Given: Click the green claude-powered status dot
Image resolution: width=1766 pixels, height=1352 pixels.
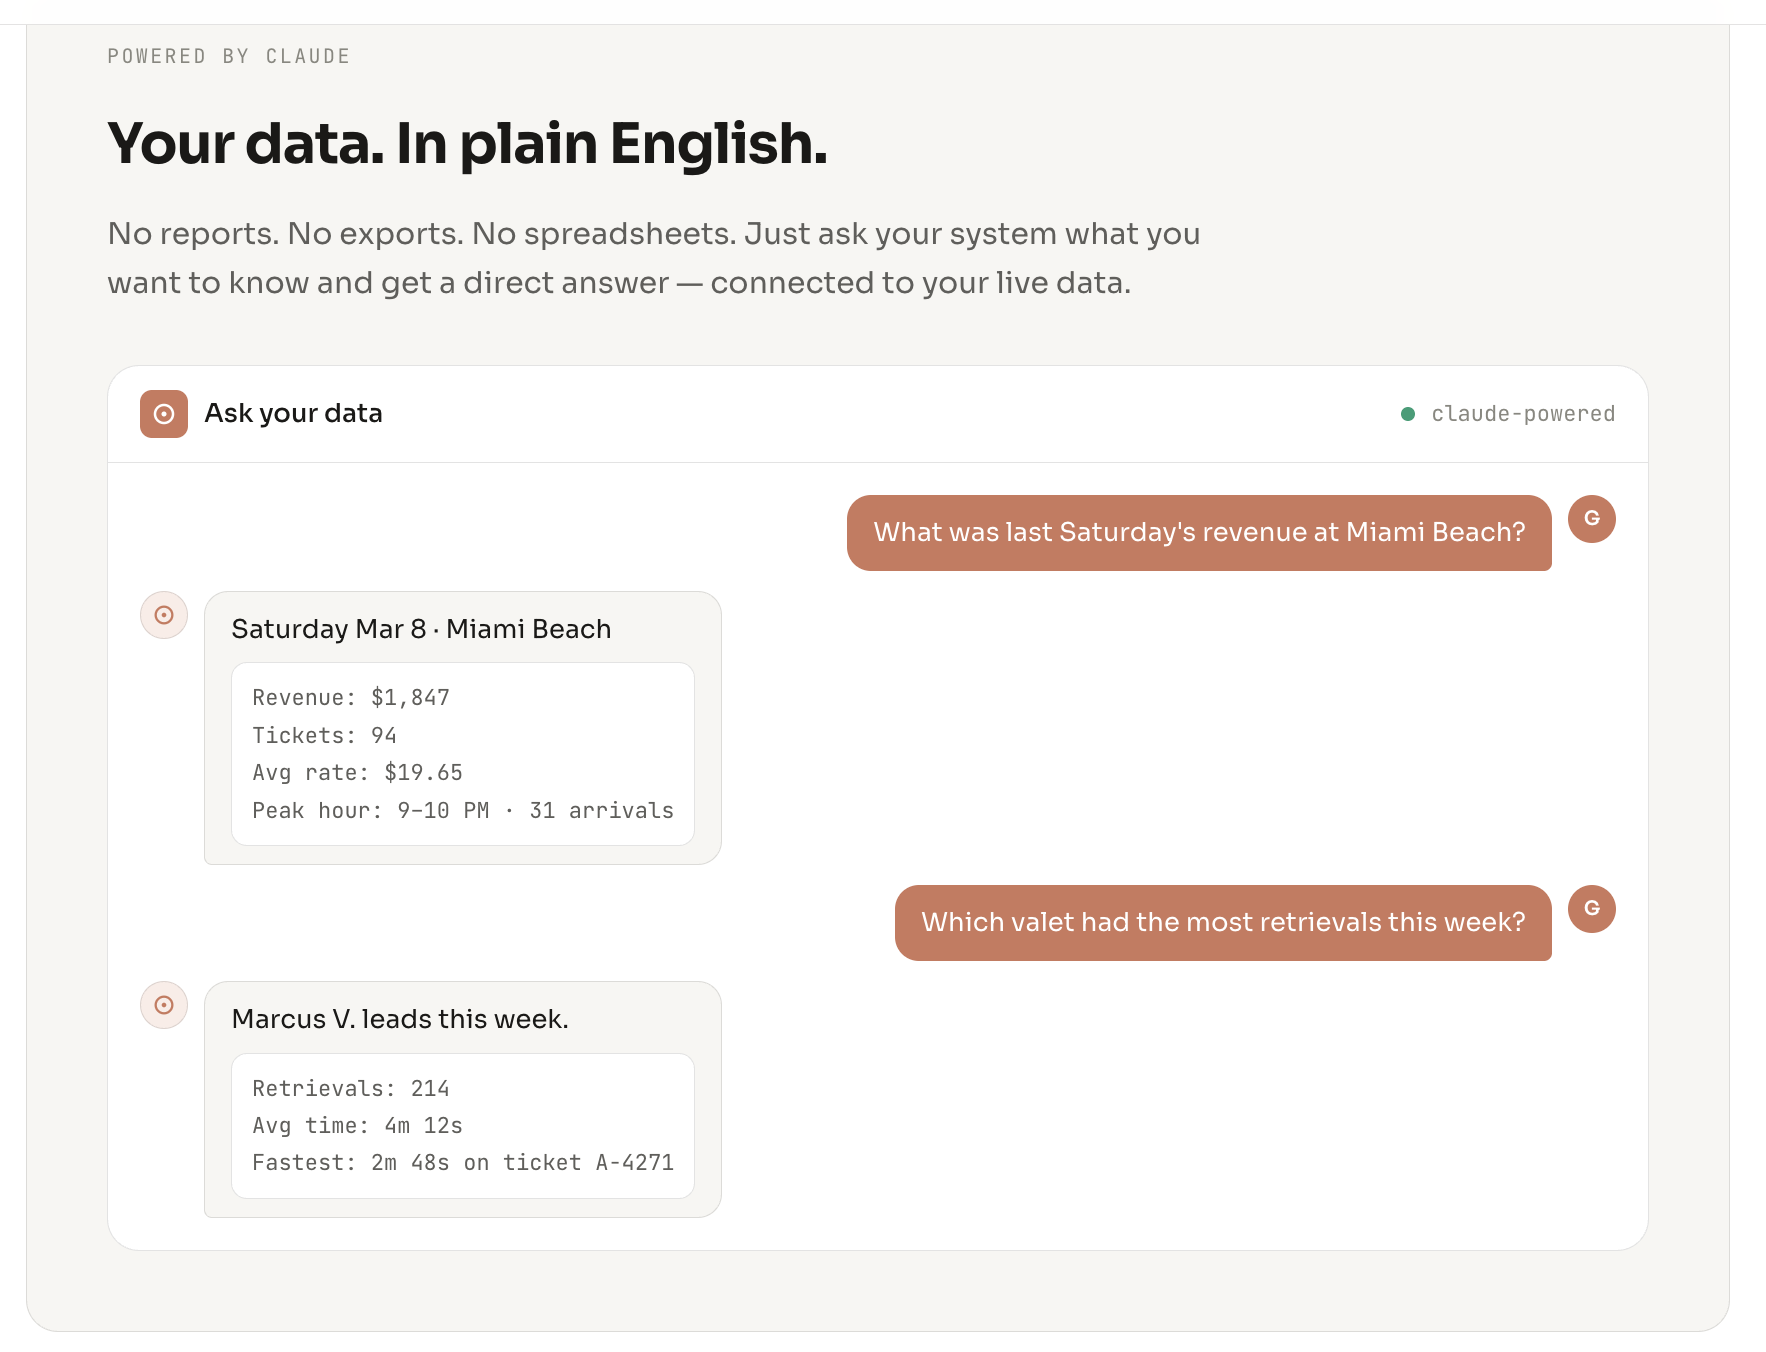Looking at the screenshot, I should pyautogui.click(x=1408, y=412).
